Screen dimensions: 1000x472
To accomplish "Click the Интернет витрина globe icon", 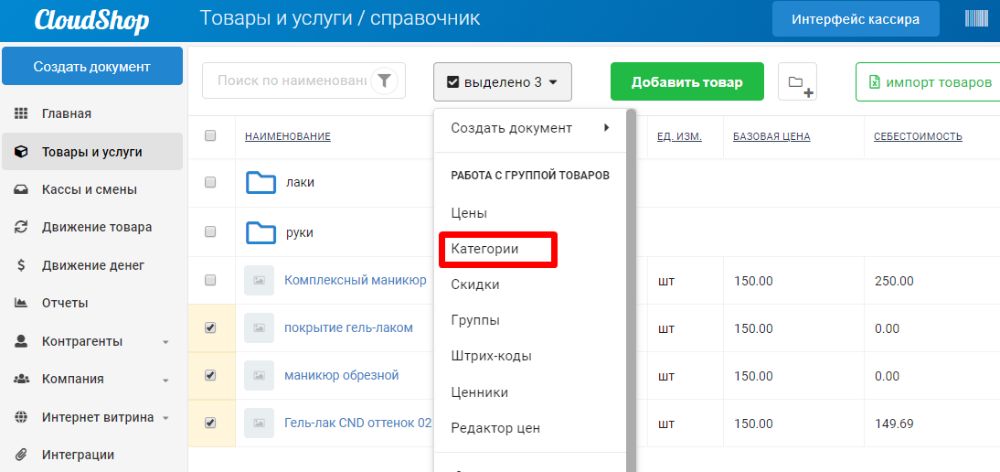I will (21, 417).
